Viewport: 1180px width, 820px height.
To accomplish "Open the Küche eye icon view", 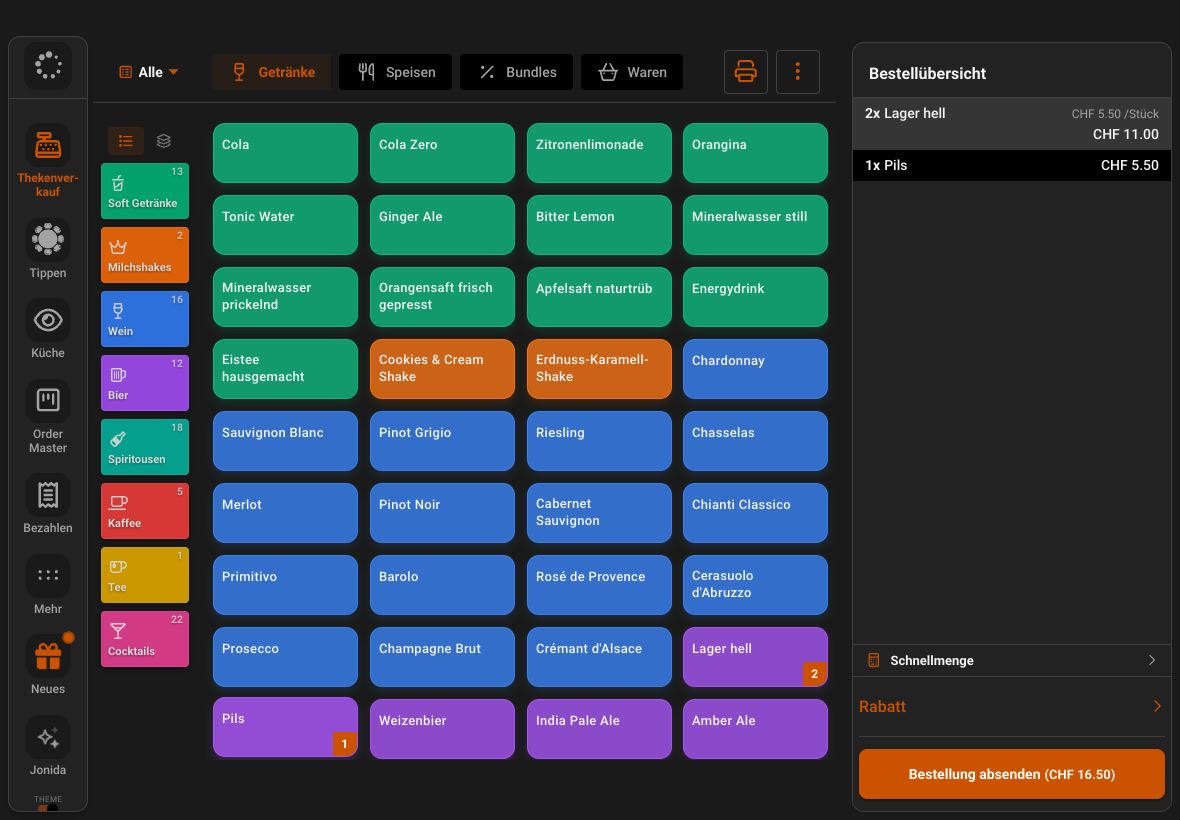I will coord(47,320).
